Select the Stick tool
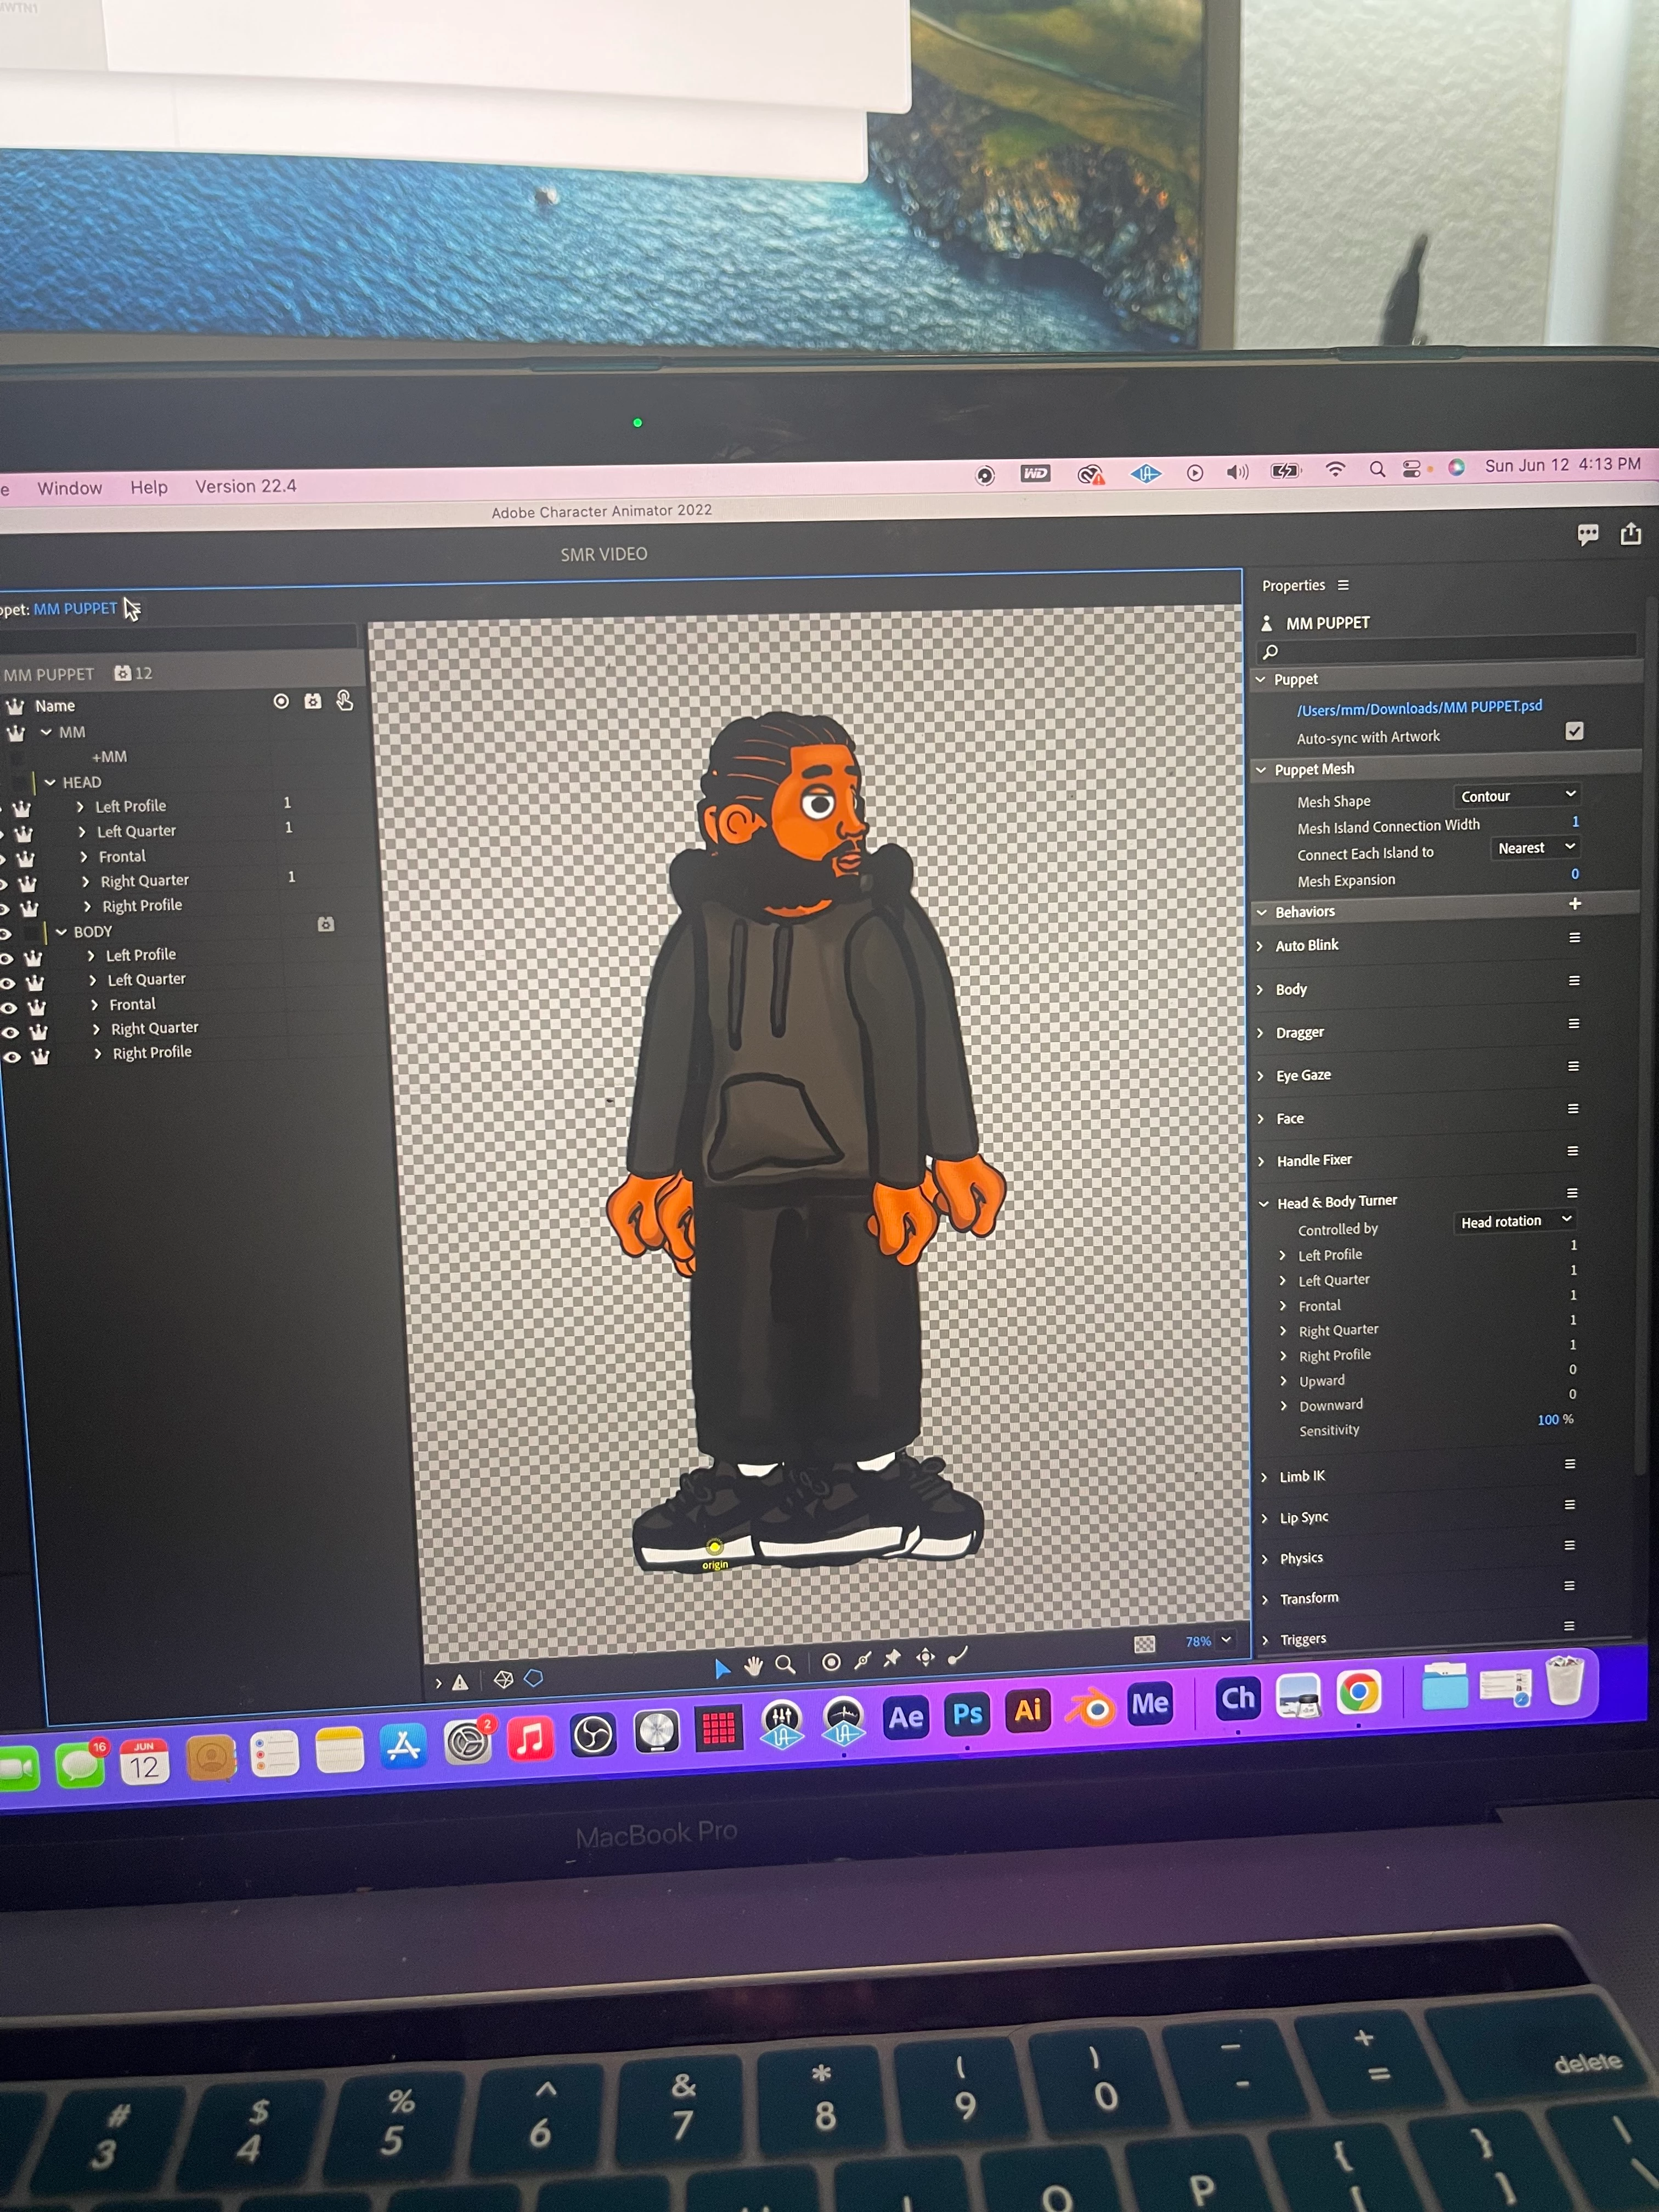 [x=862, y=1660]
